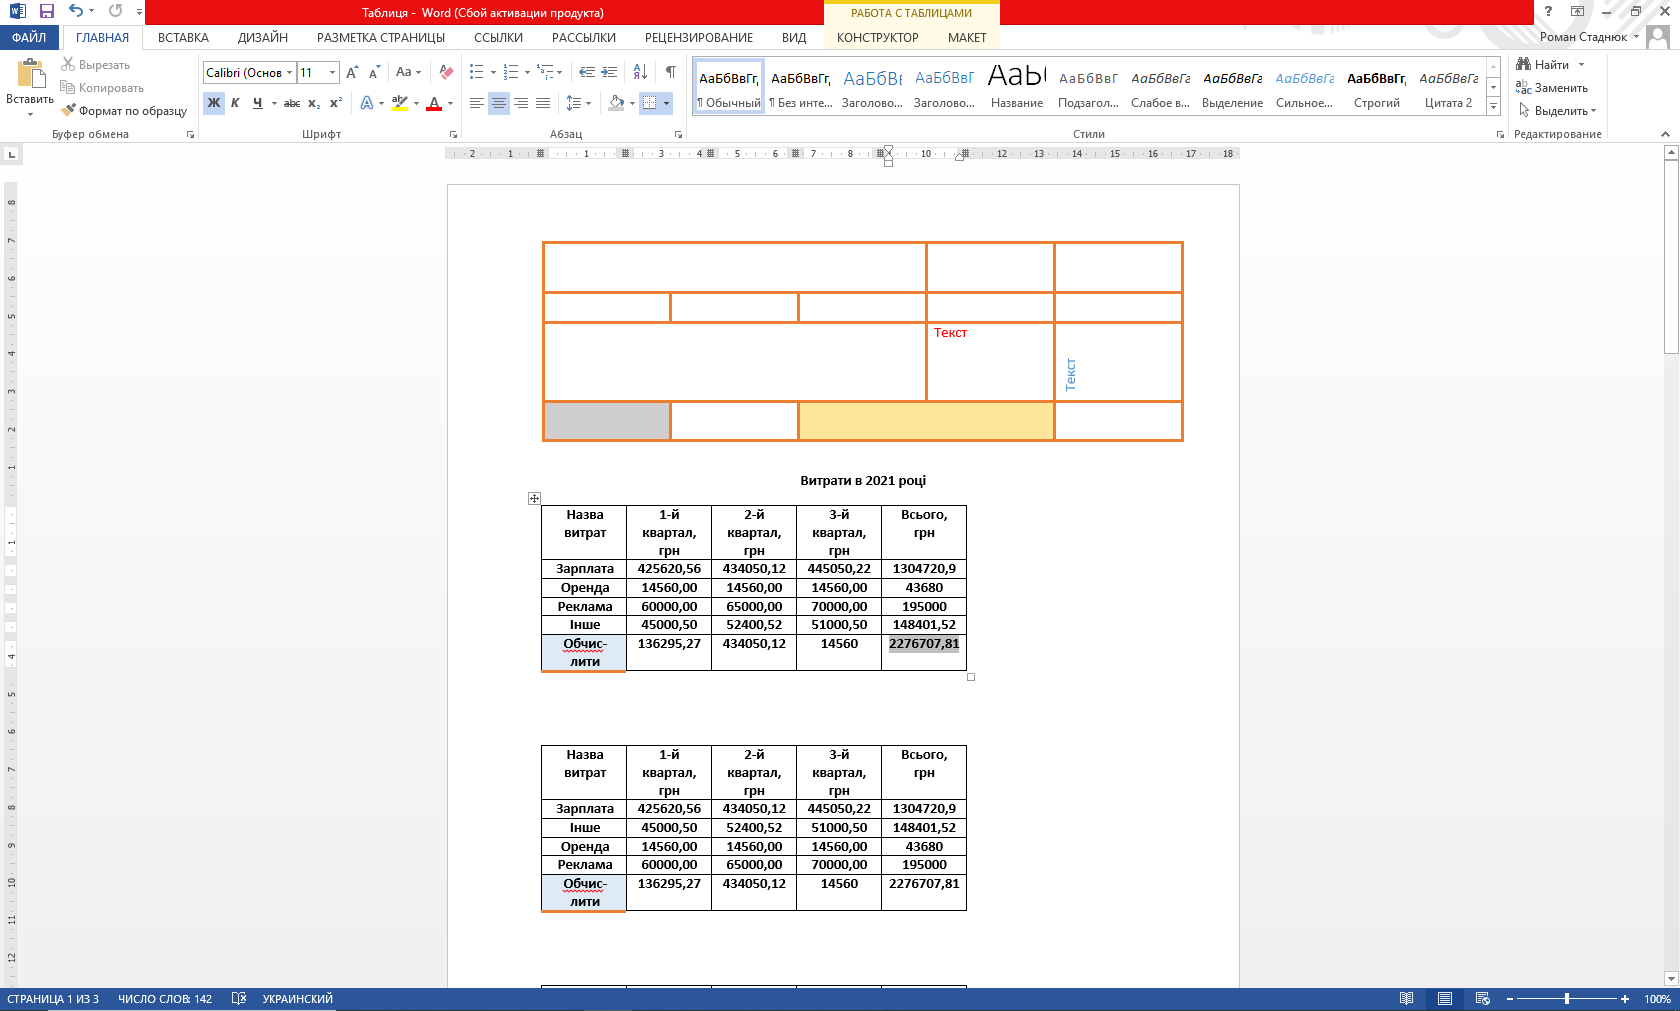Open the font size dropdown
The image size is (1680, 1011).
[x=333, y=73]
